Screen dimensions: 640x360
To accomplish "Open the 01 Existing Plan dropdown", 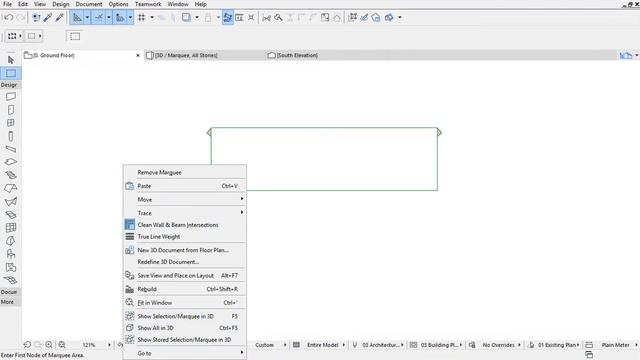I will tap(558, 345).
